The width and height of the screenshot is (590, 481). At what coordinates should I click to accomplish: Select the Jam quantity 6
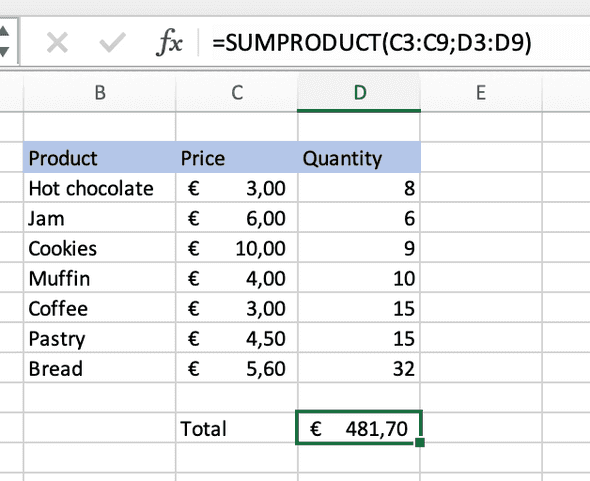[359, 218]
